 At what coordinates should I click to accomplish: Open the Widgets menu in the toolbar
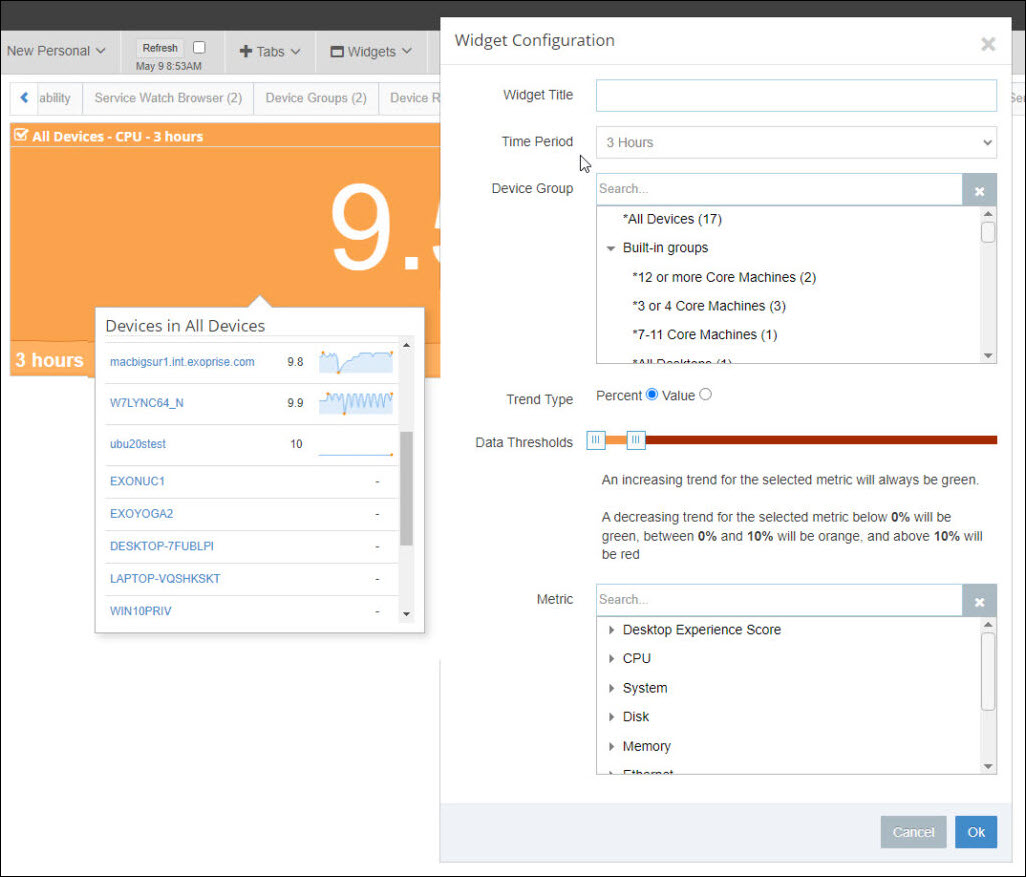pyautogui.click(x=371, y=52)
